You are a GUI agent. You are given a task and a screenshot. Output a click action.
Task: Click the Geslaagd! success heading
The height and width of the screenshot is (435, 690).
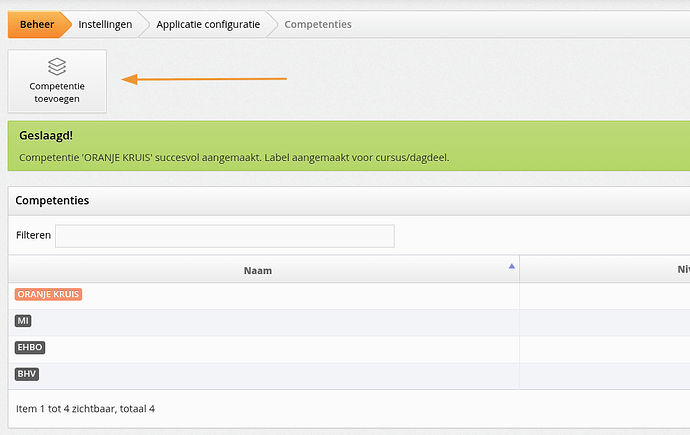46,136
